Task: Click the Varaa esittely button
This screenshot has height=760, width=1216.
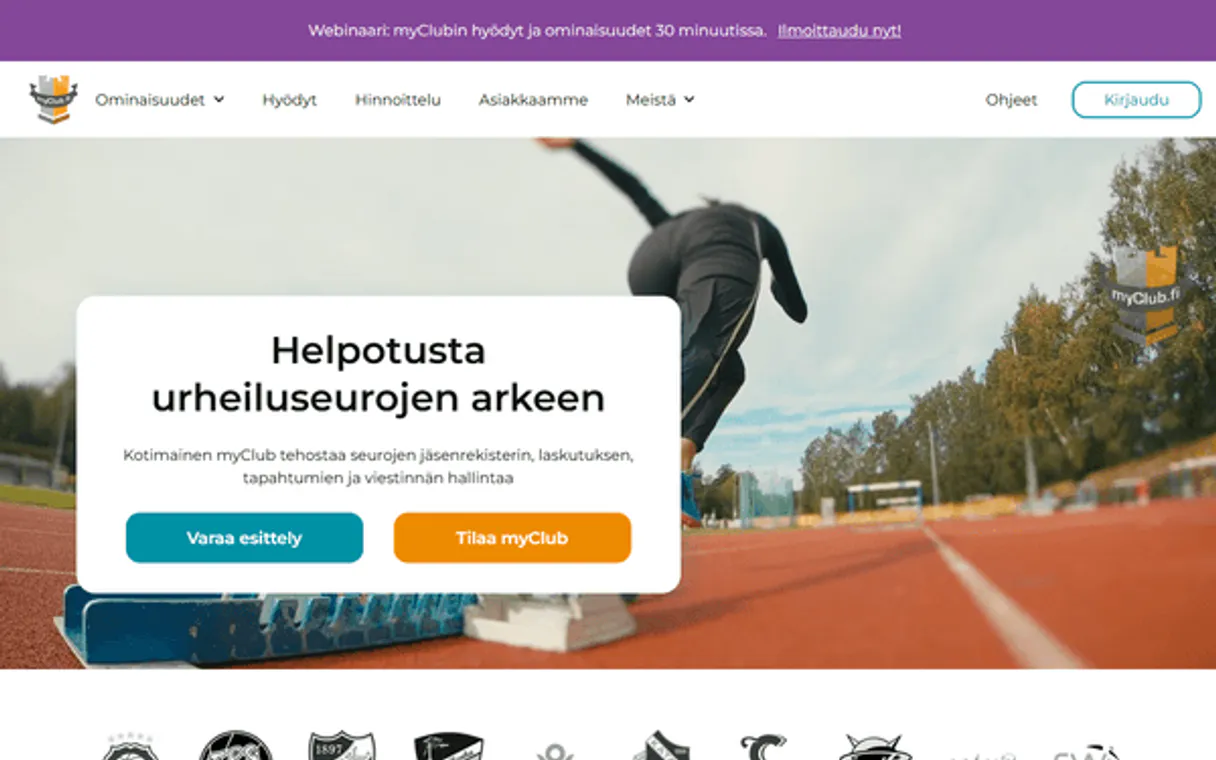Action: 244,538
